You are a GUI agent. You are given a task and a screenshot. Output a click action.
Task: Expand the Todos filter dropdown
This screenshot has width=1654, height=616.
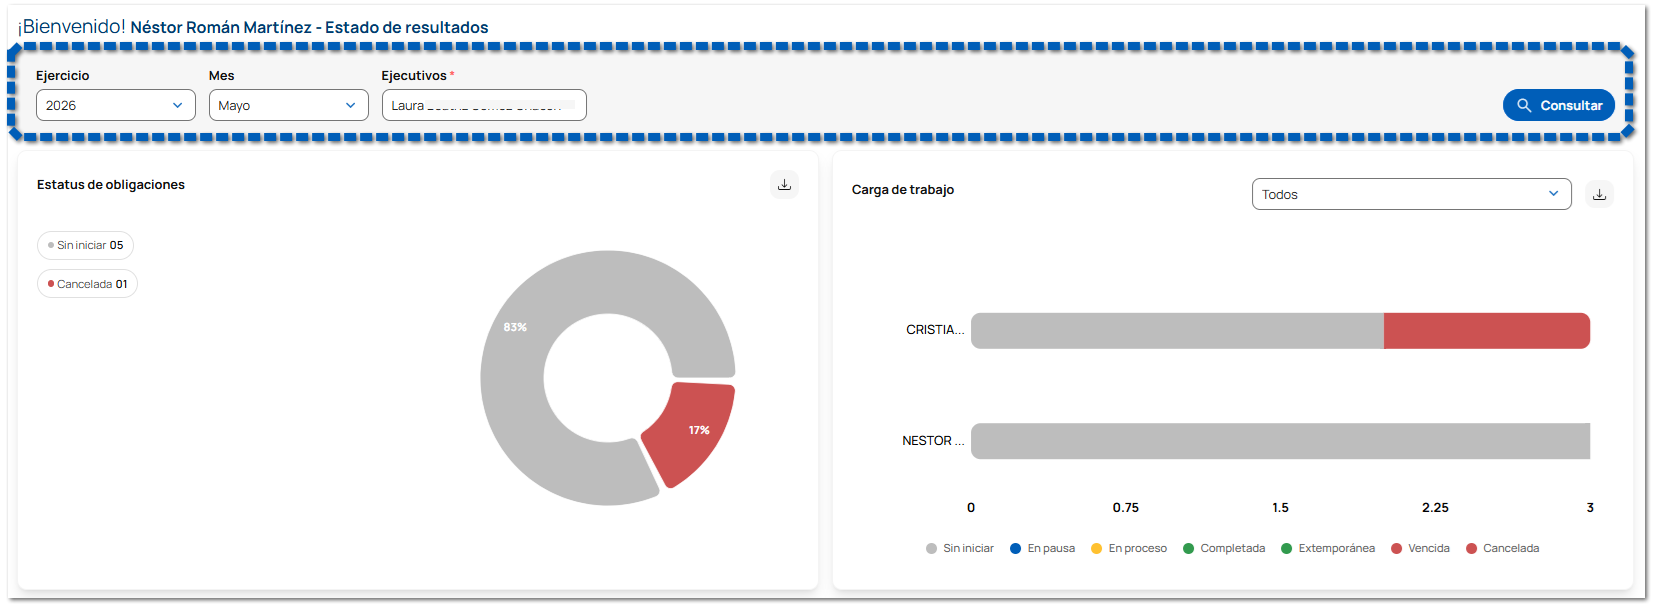(x=1411, y=194)
